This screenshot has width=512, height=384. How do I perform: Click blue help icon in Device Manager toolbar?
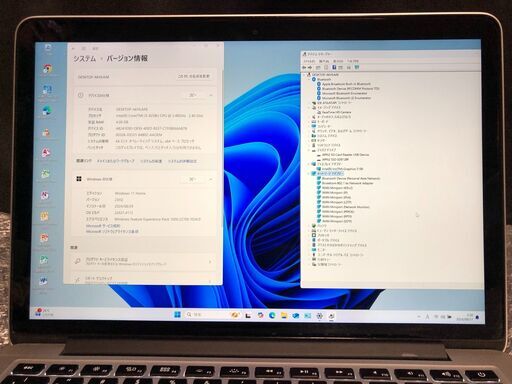334,67
